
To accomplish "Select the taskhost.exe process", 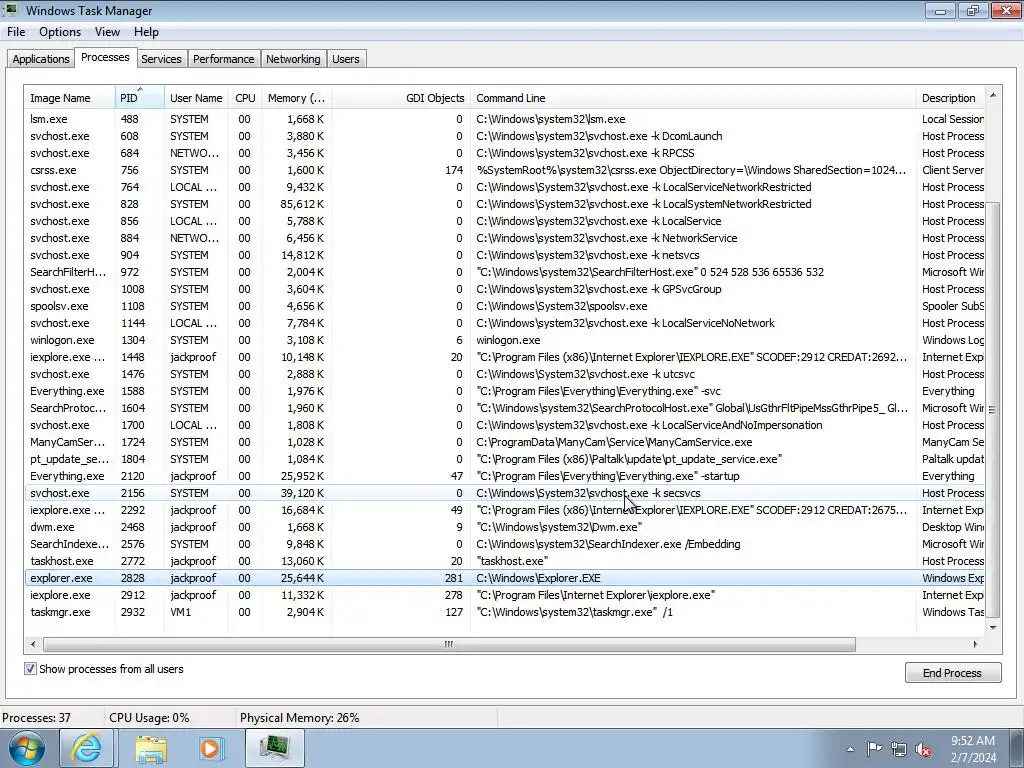I will 504,560.
